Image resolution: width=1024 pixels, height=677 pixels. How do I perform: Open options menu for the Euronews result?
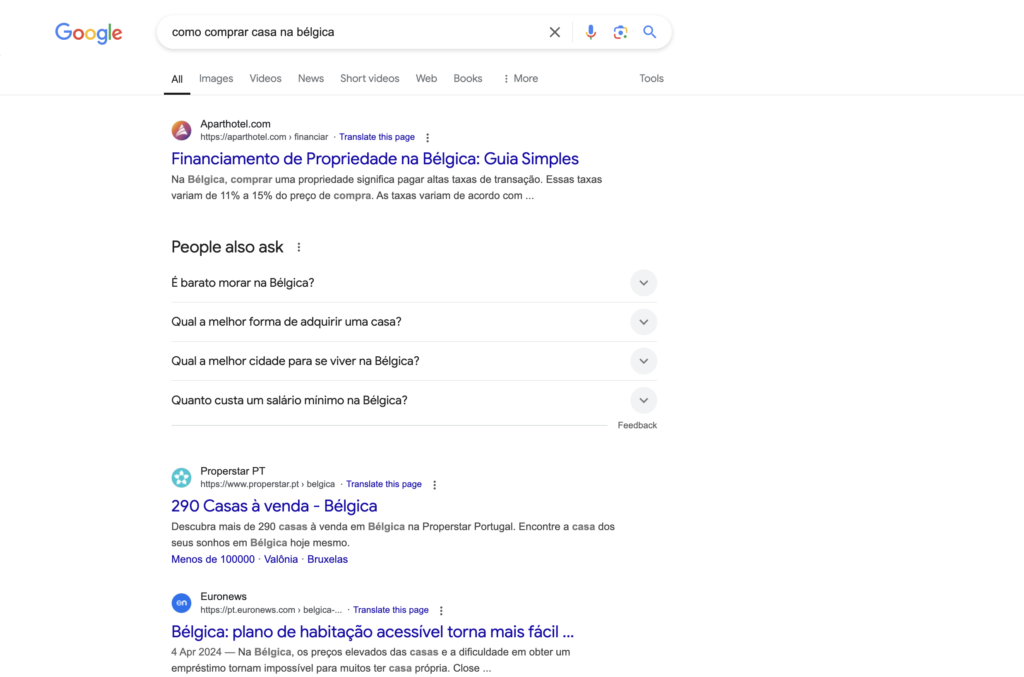click(441, 610)
